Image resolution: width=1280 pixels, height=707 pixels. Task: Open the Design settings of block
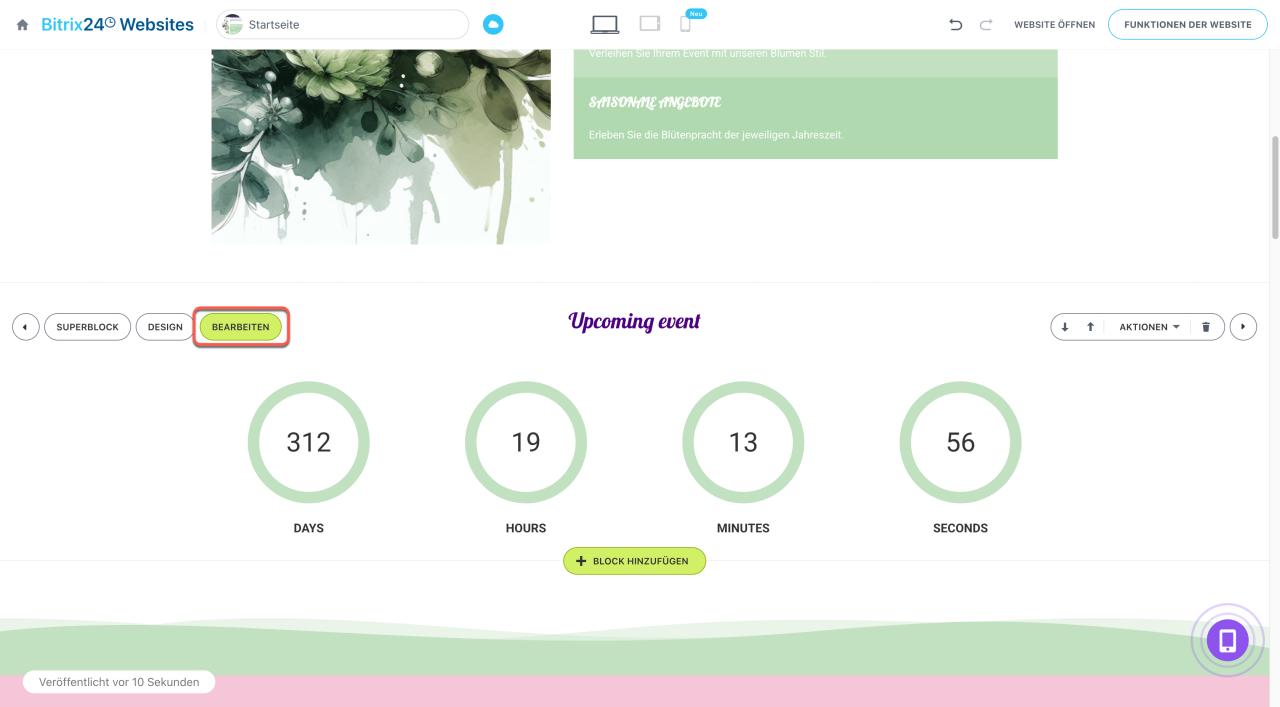165,327
